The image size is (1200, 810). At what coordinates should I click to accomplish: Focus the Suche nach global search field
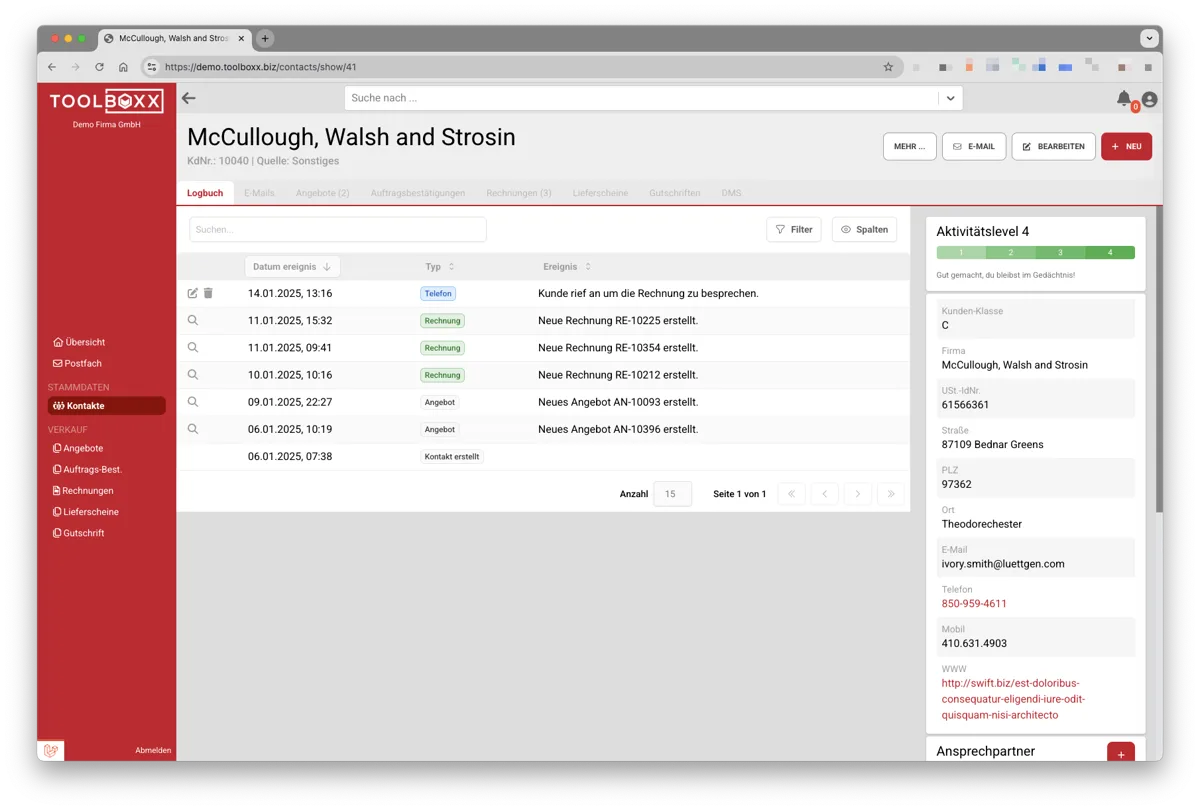pyautogui.click(x=642, y=98)
